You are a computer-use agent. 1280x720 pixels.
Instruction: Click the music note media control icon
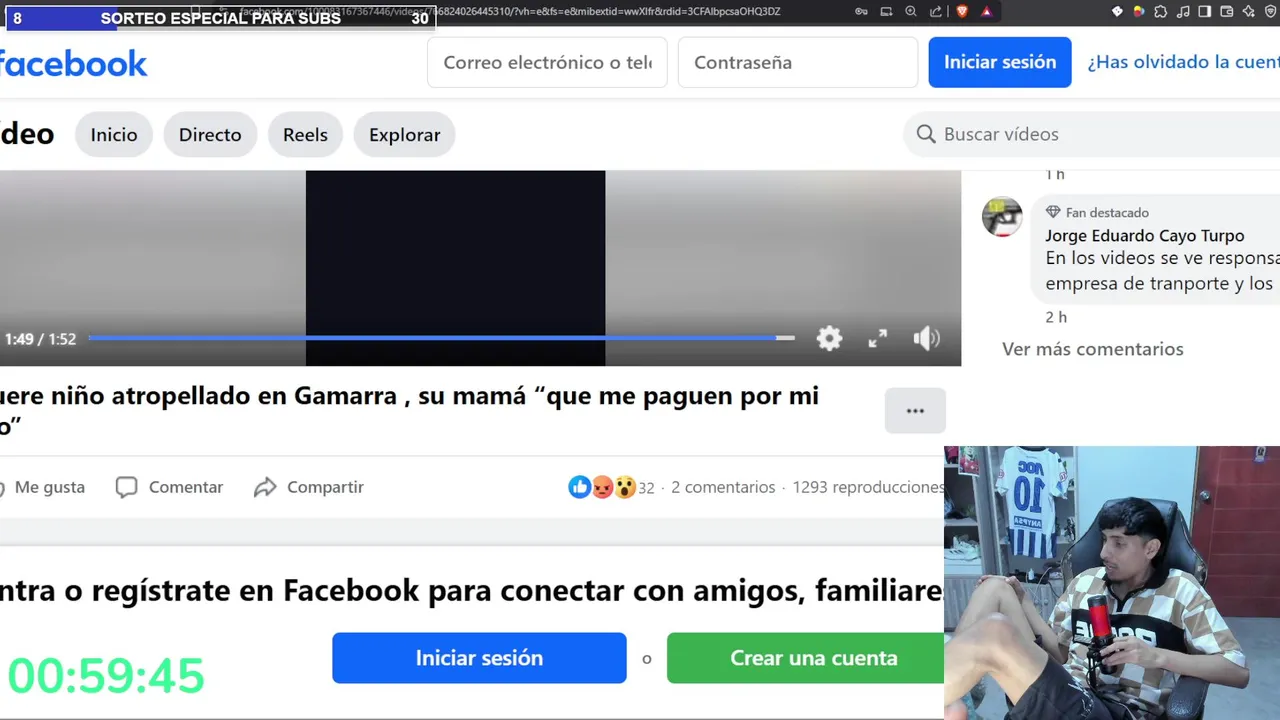1183,11
